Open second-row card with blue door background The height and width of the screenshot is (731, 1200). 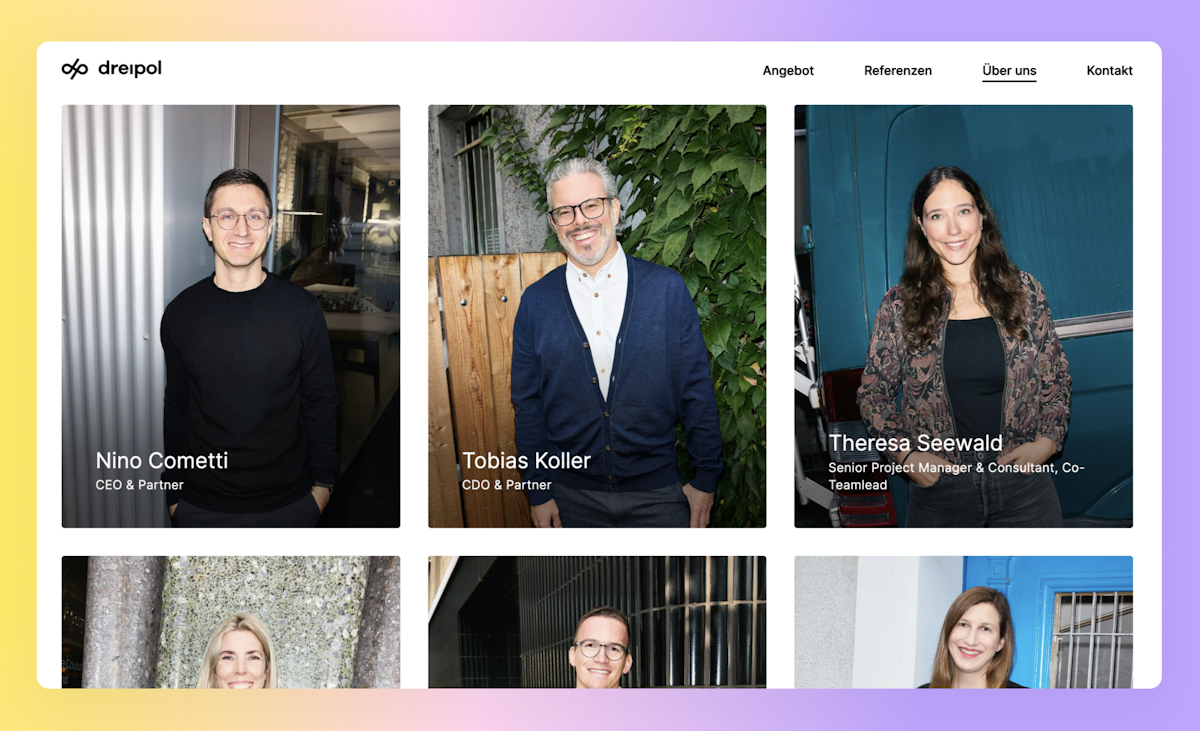[x=963, y=622]
